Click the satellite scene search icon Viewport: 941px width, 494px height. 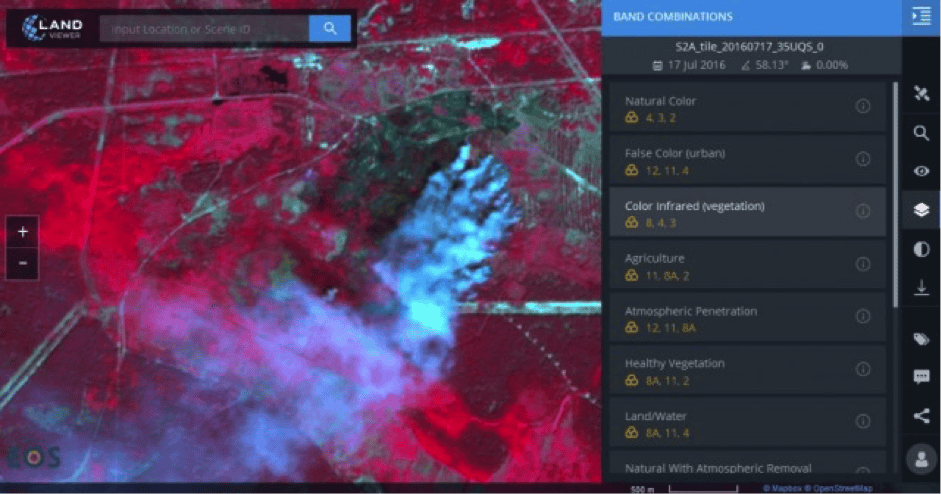(x=921, y=93)
